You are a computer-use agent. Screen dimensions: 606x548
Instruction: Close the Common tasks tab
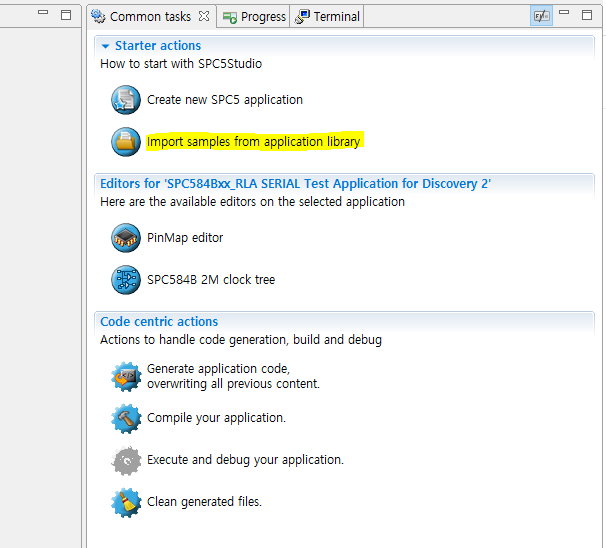pyautogui.click(x=204, y=16)
